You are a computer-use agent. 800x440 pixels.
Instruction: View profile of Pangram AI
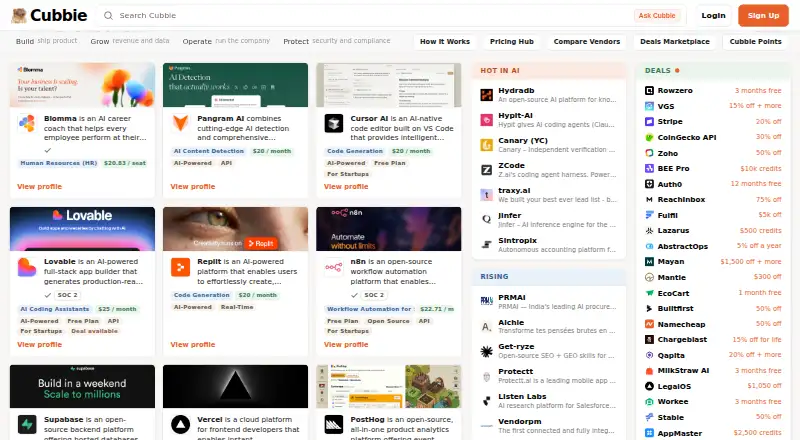192,186
